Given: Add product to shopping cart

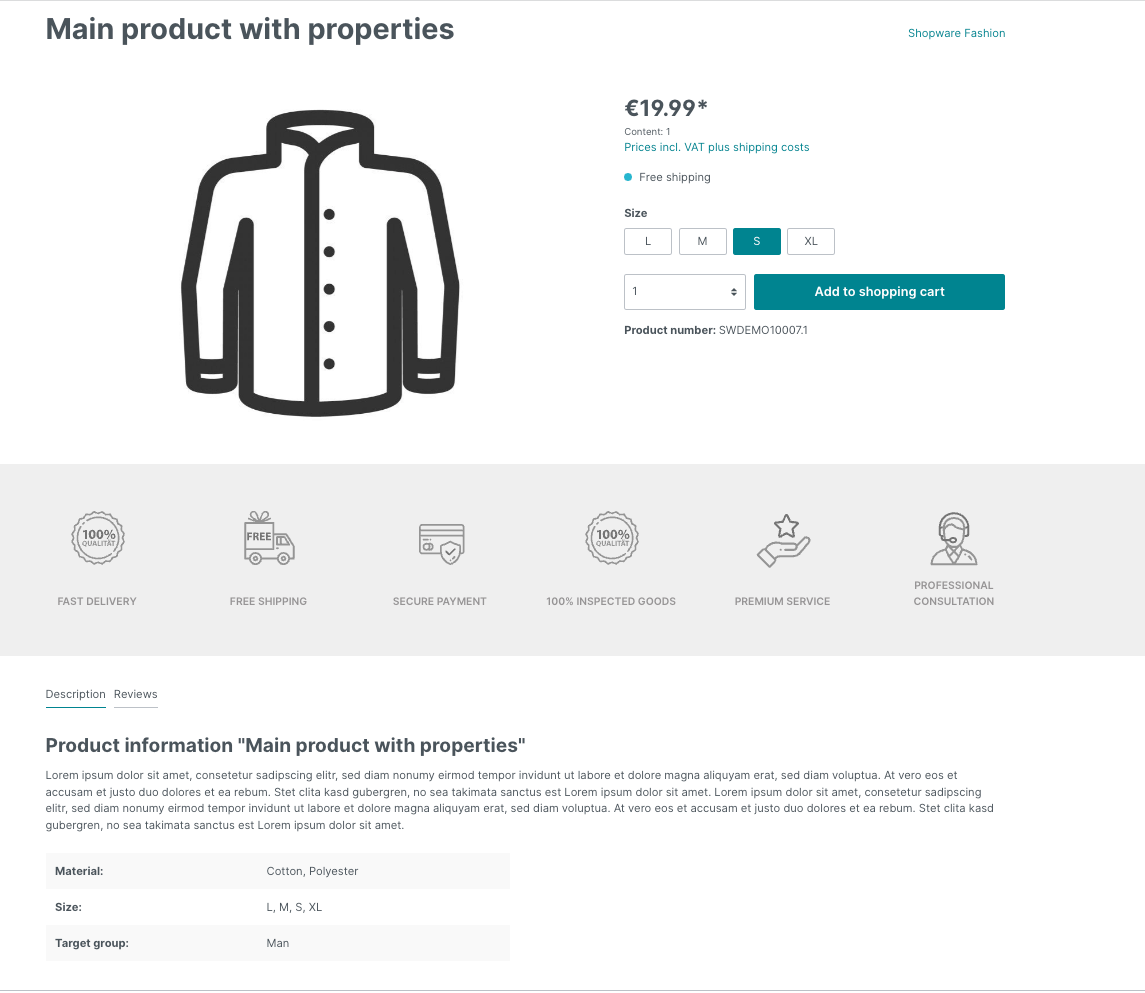Looking at the screenshot, I should click(x=879, y=292).
